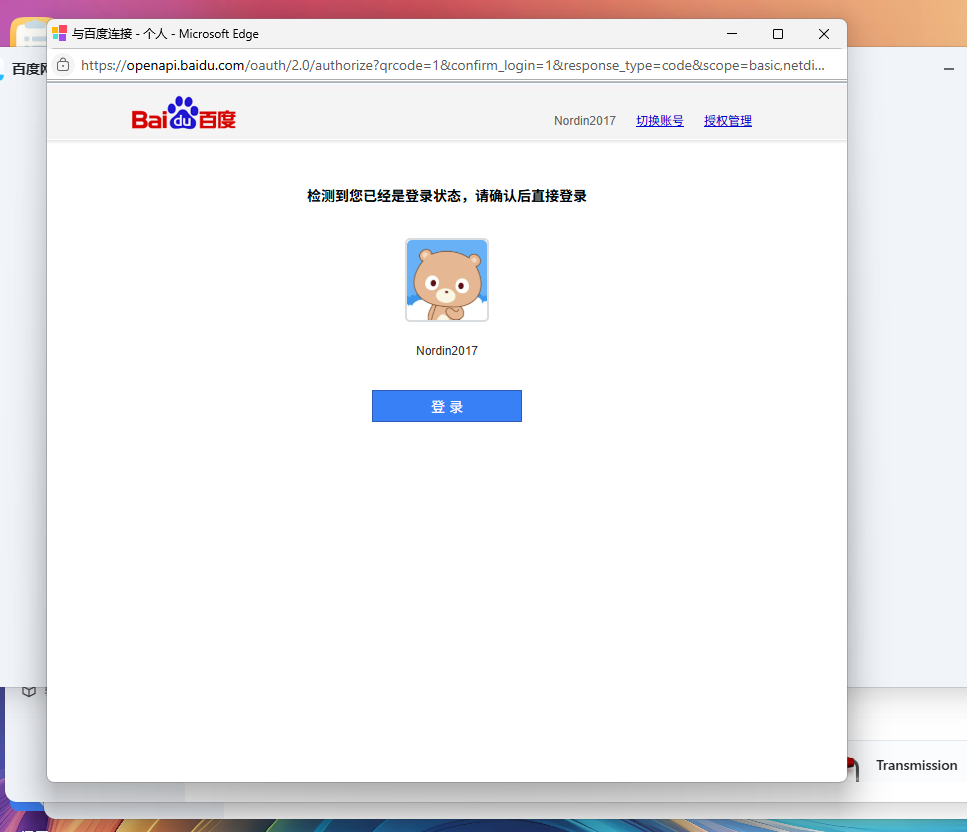The height and width of the screenshot is (832, 967).
Task: Minimize the background window behind Edge
Action: click(948, 68)
